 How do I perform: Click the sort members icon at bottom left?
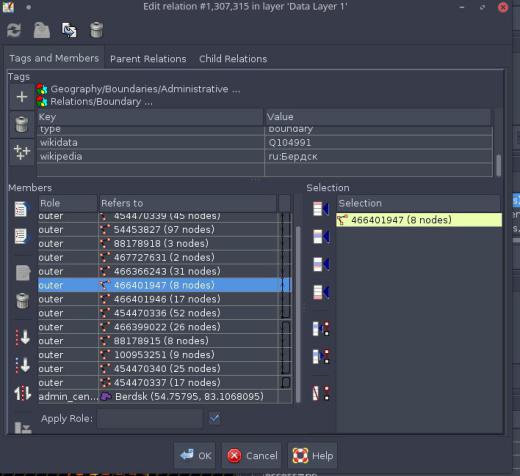pos(23,427)
